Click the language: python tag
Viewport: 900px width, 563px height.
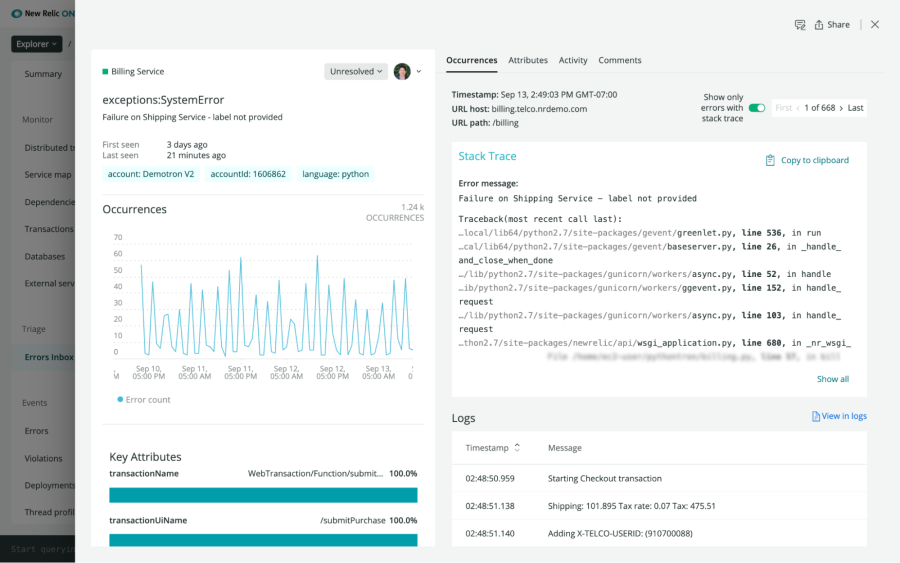(x=335, y=174)
